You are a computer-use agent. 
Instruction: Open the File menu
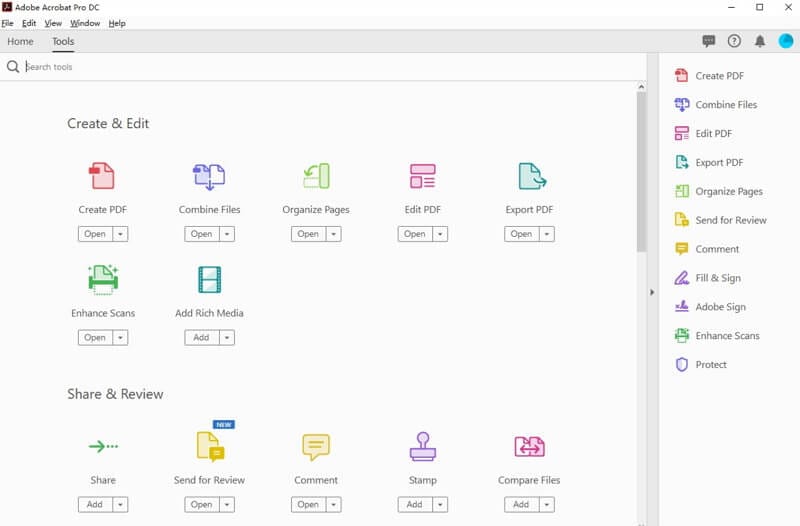[8, 23]
